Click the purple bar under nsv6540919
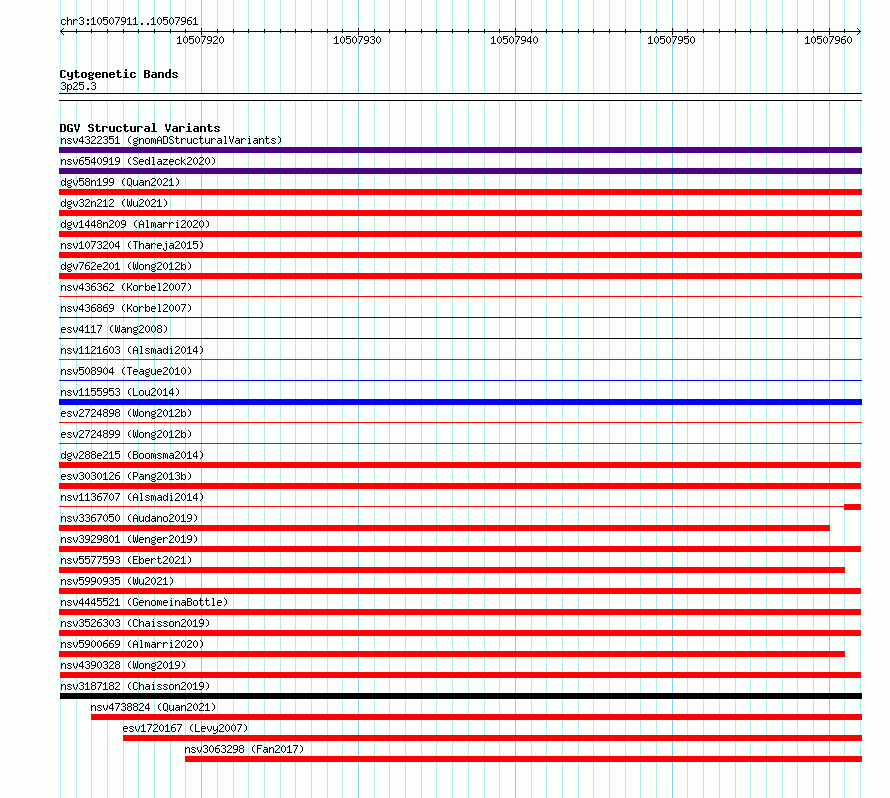Image resolution: width=890 pixels, height=798 pixels. pos(460,171)
